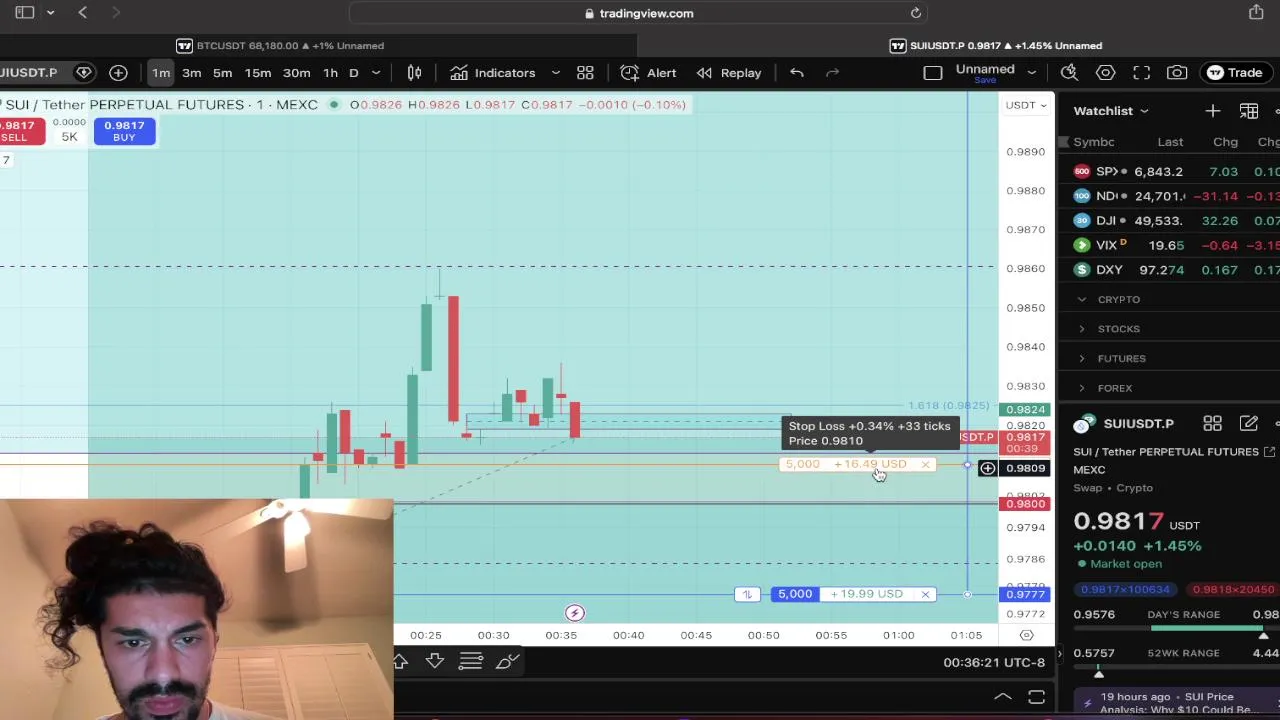This screenshot has height=720, width=1280.
Task: Click the plus icon at price 0.9809
Action: click(x=987, y=468)
